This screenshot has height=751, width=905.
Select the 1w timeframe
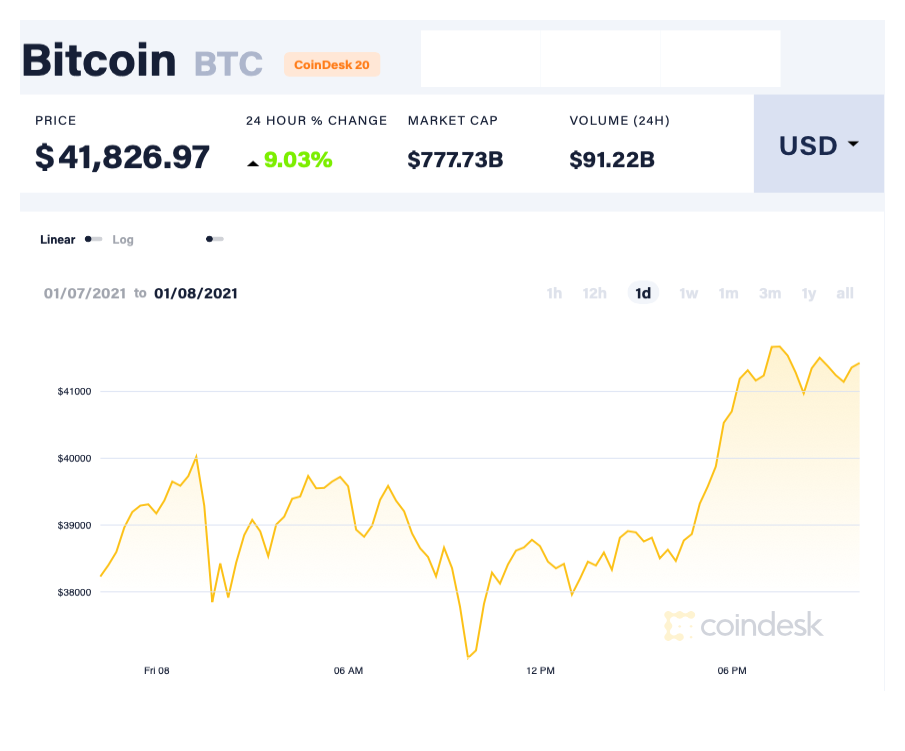[x=688, y=293]
